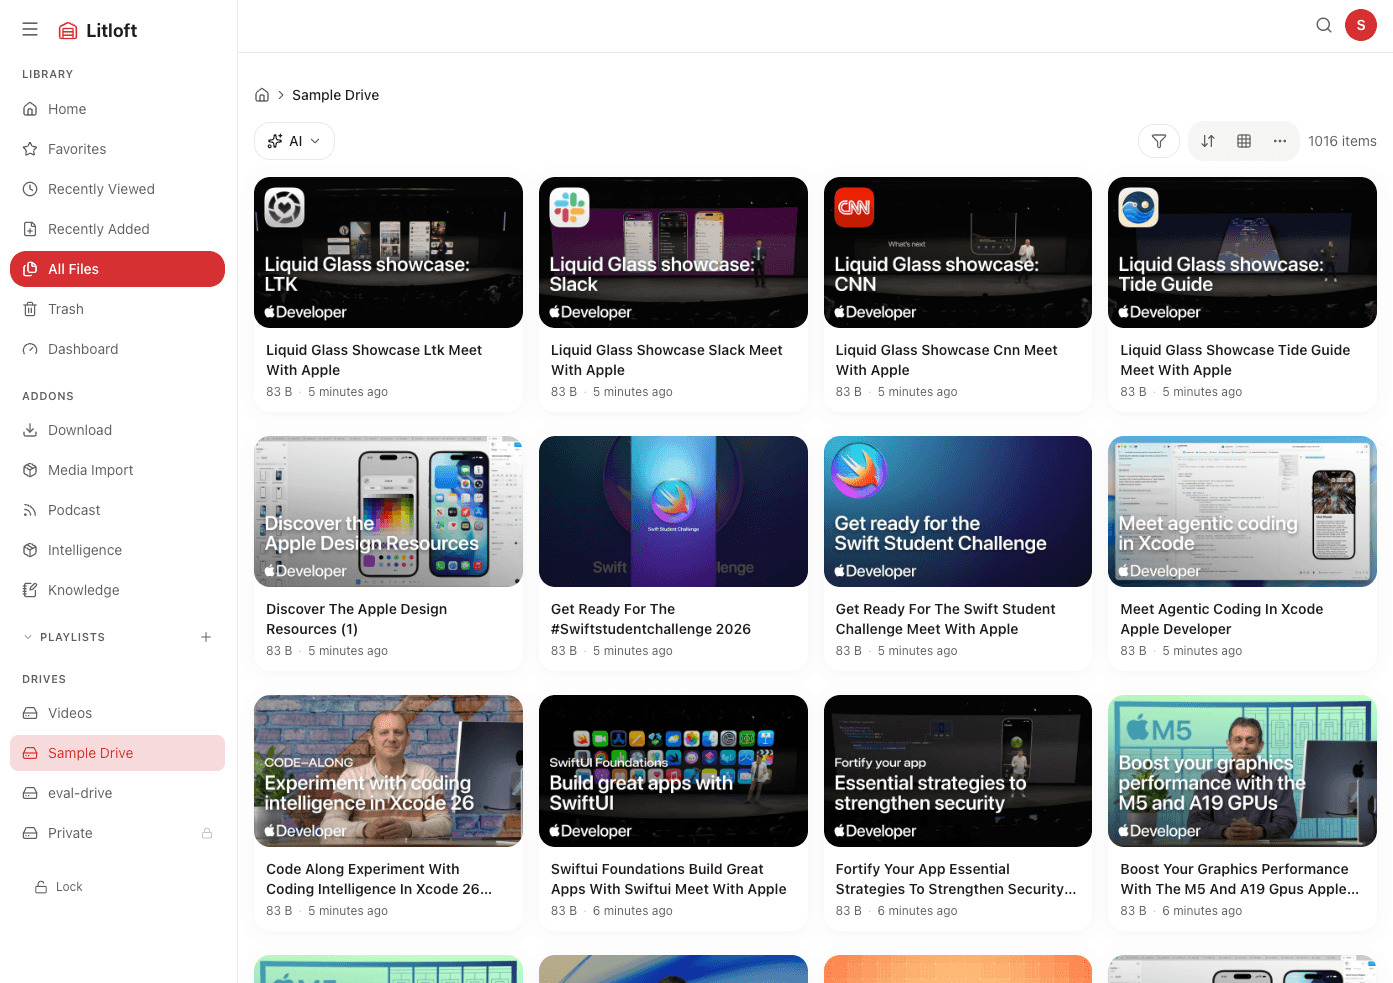Open Experiment with coding intelligence thumbnail

388,771
